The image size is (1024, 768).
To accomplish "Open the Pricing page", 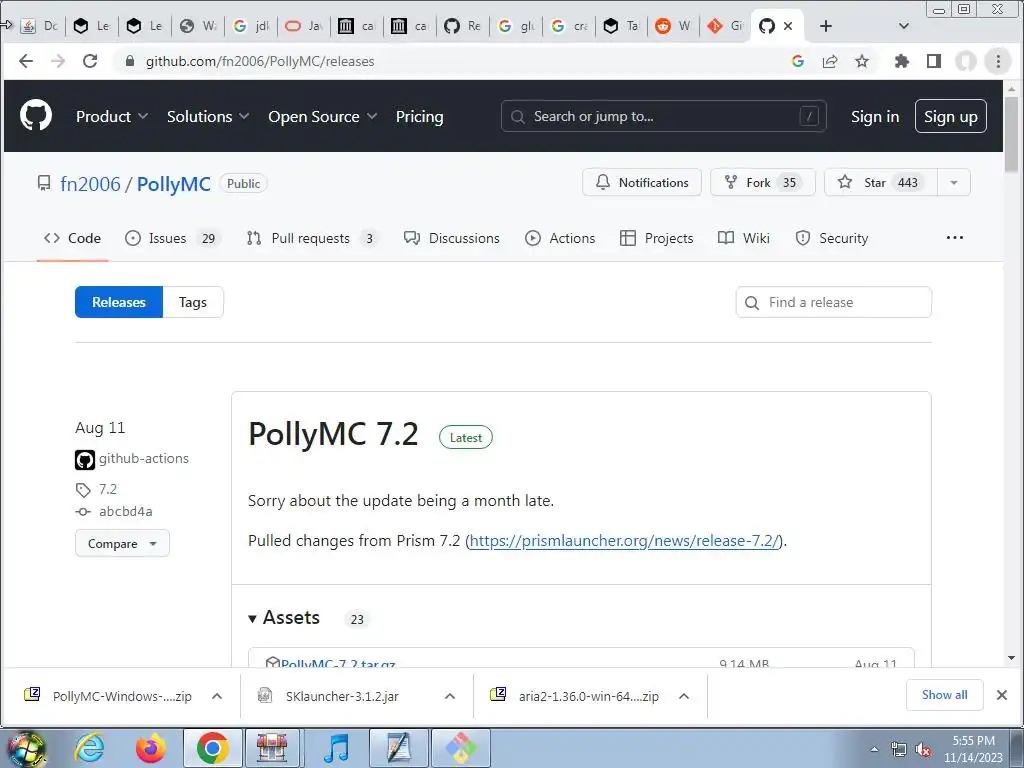I will point(419,116).
